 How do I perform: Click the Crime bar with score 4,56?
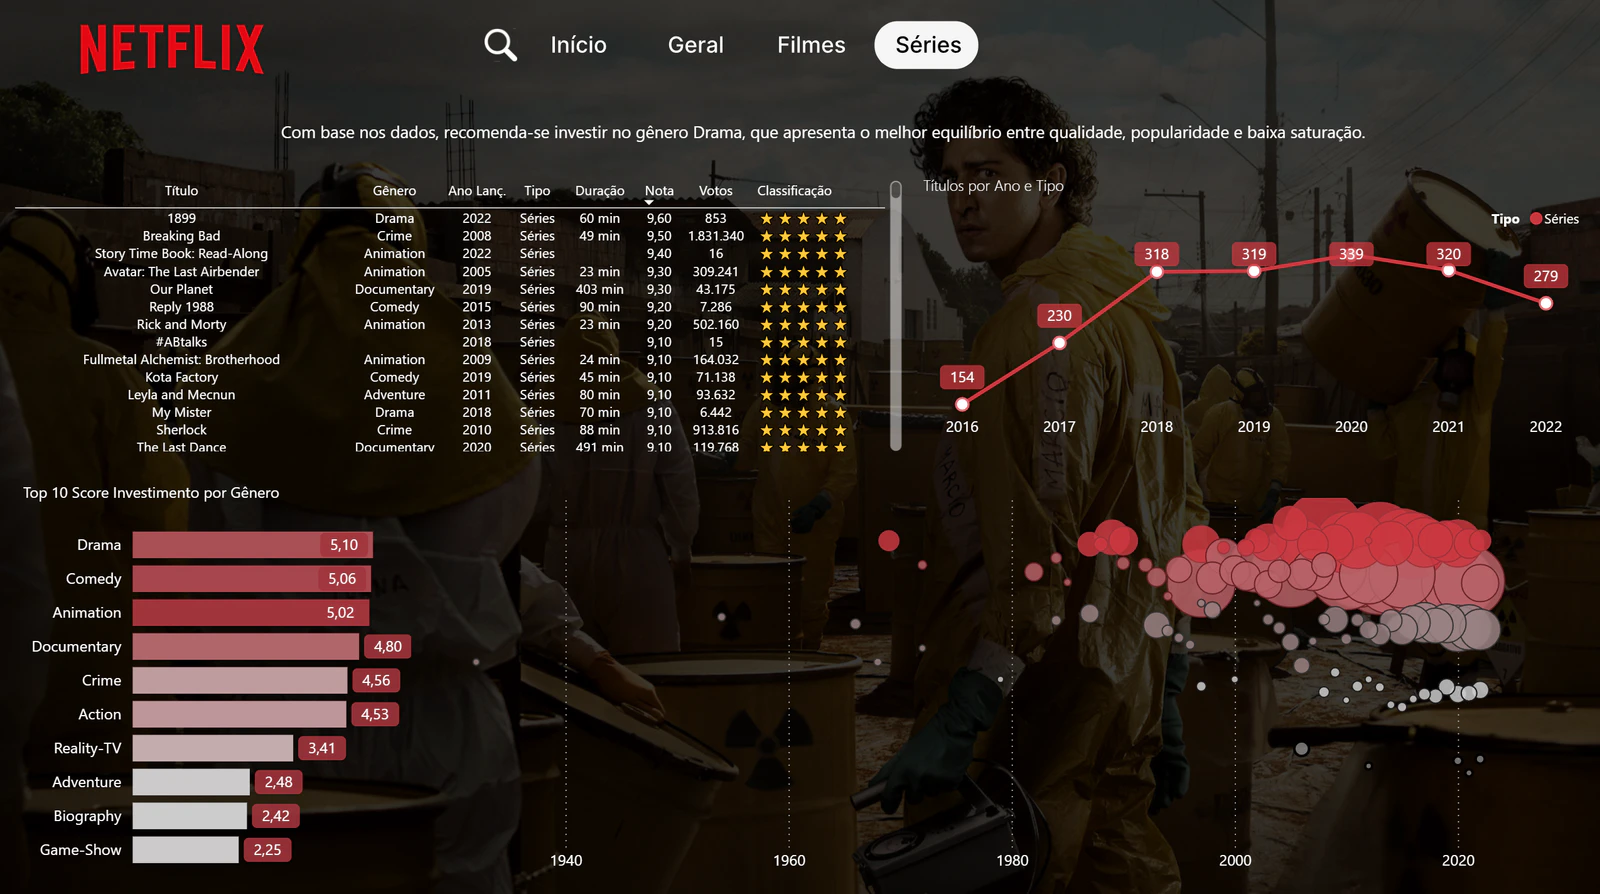[x=240, y=681]
